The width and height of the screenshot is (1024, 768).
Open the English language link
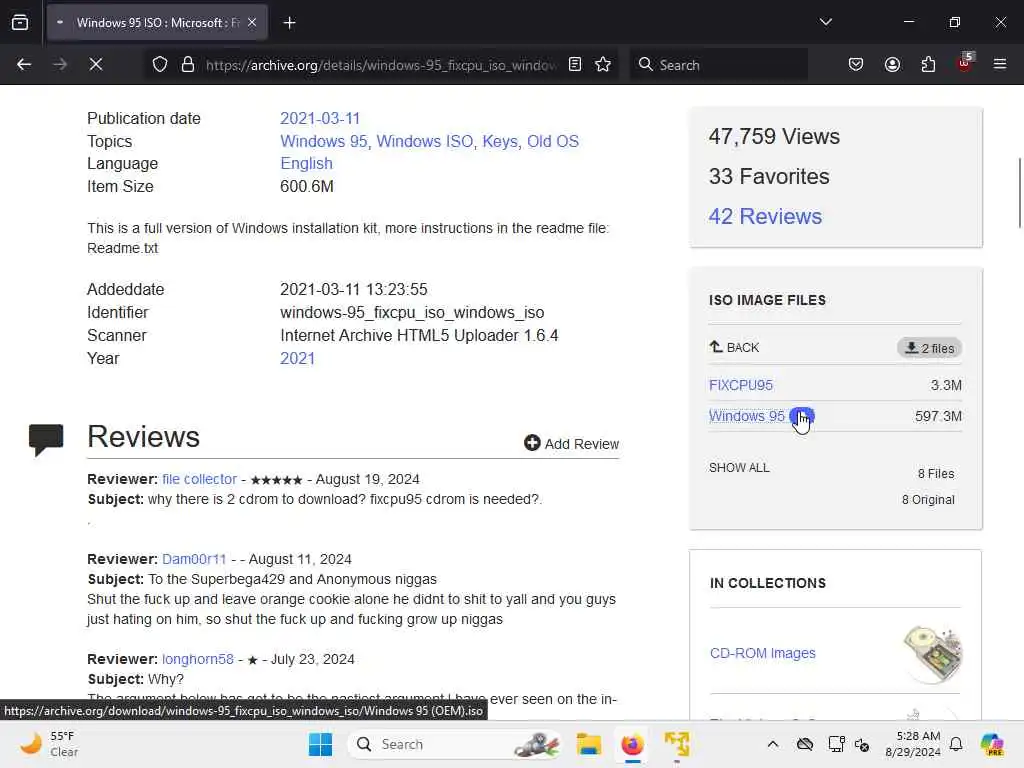306,163
